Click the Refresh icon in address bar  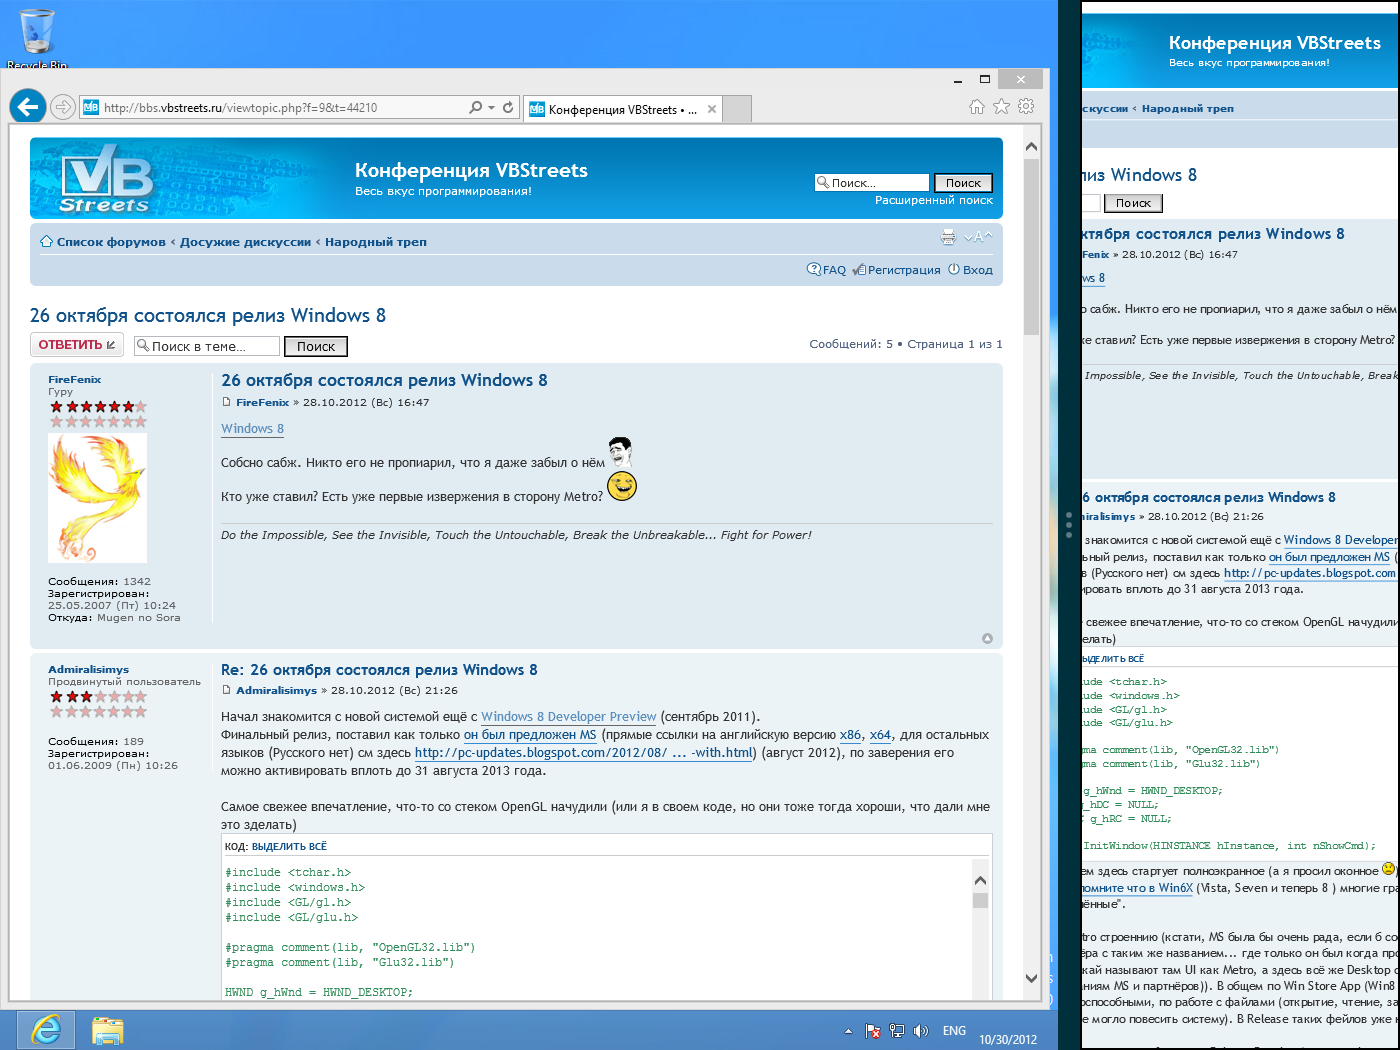508,107
